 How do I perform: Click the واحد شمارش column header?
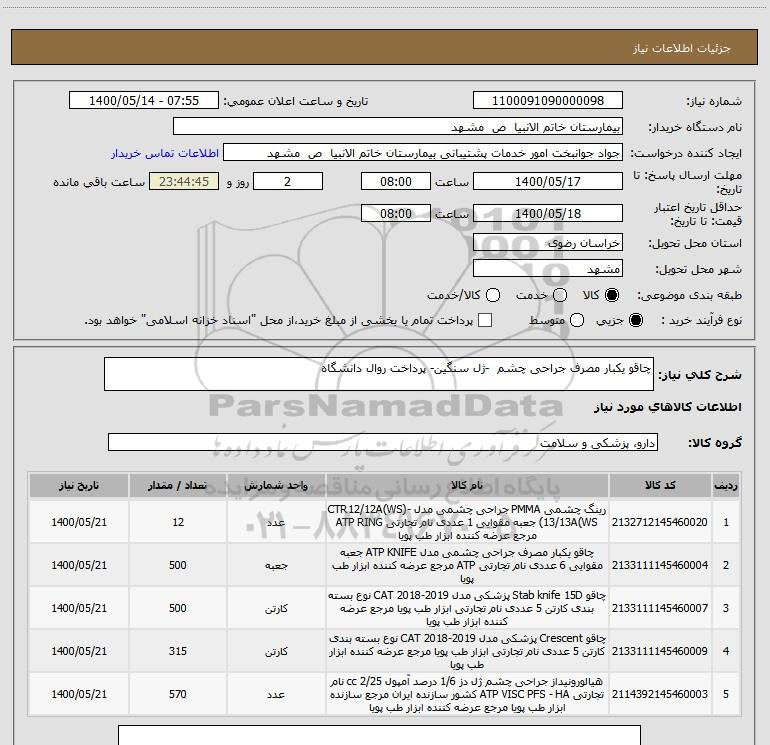point(276,485)
